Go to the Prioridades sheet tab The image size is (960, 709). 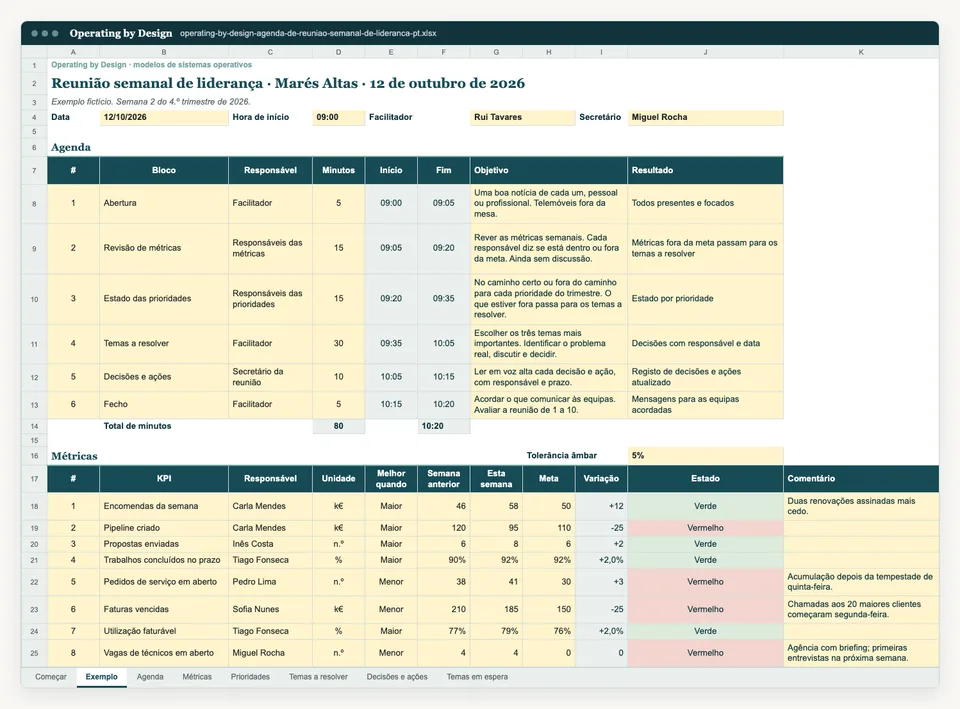click(x=250, y=677)
